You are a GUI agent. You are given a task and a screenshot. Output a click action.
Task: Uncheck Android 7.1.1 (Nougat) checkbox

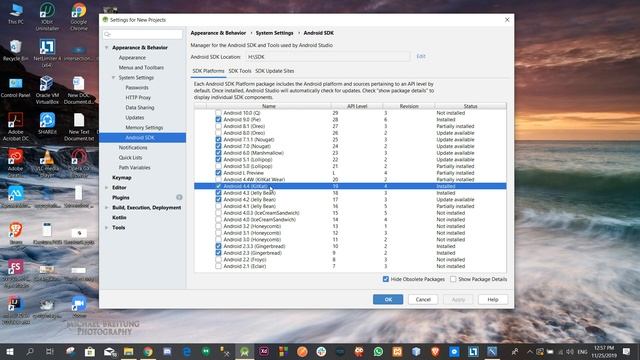tap(218, 140)
